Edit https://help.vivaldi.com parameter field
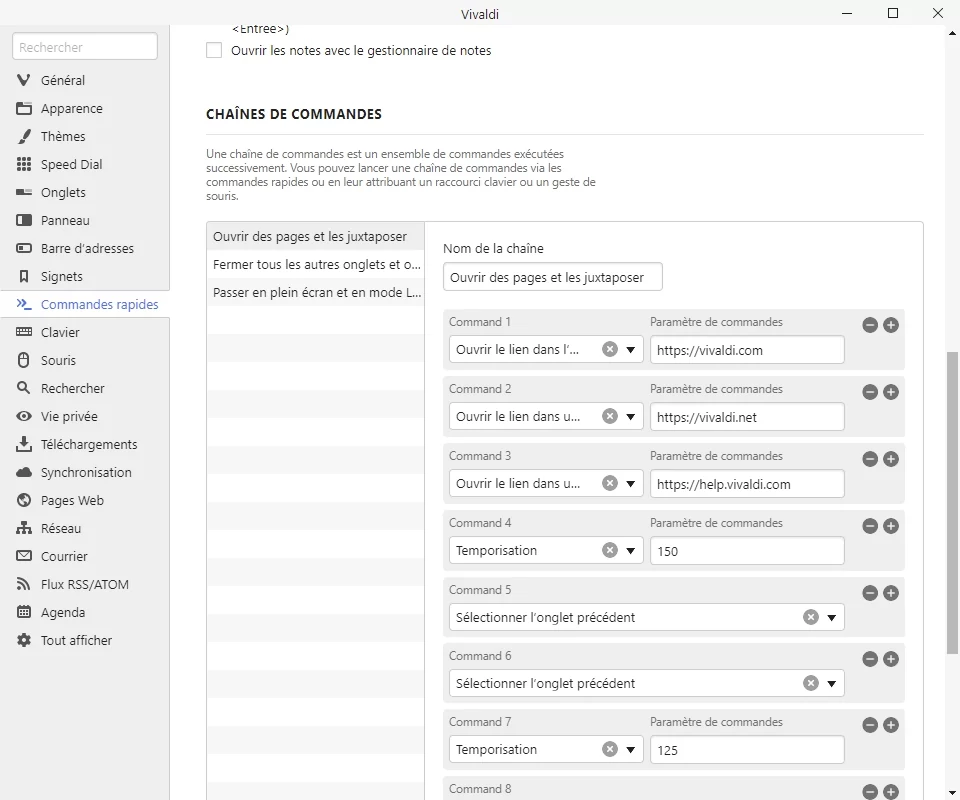The image size is (960, 800). [x=747, y=484]
